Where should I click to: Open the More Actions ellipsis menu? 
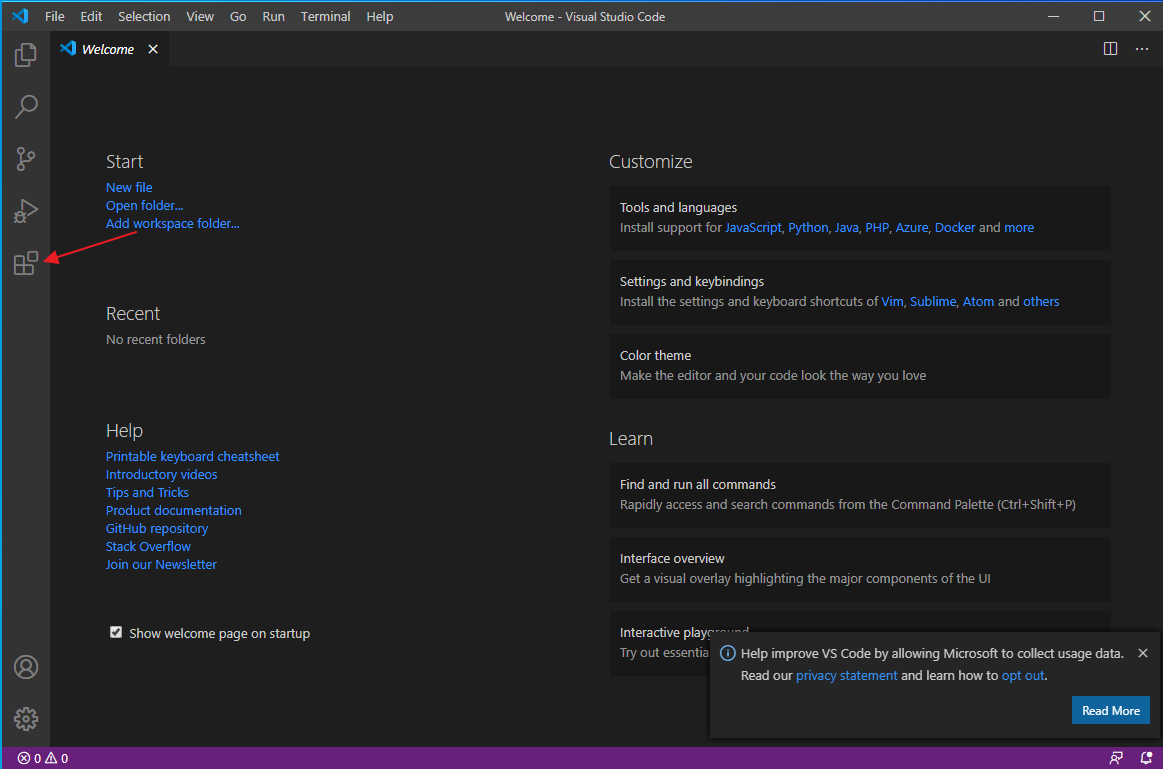coord(1141,49)
